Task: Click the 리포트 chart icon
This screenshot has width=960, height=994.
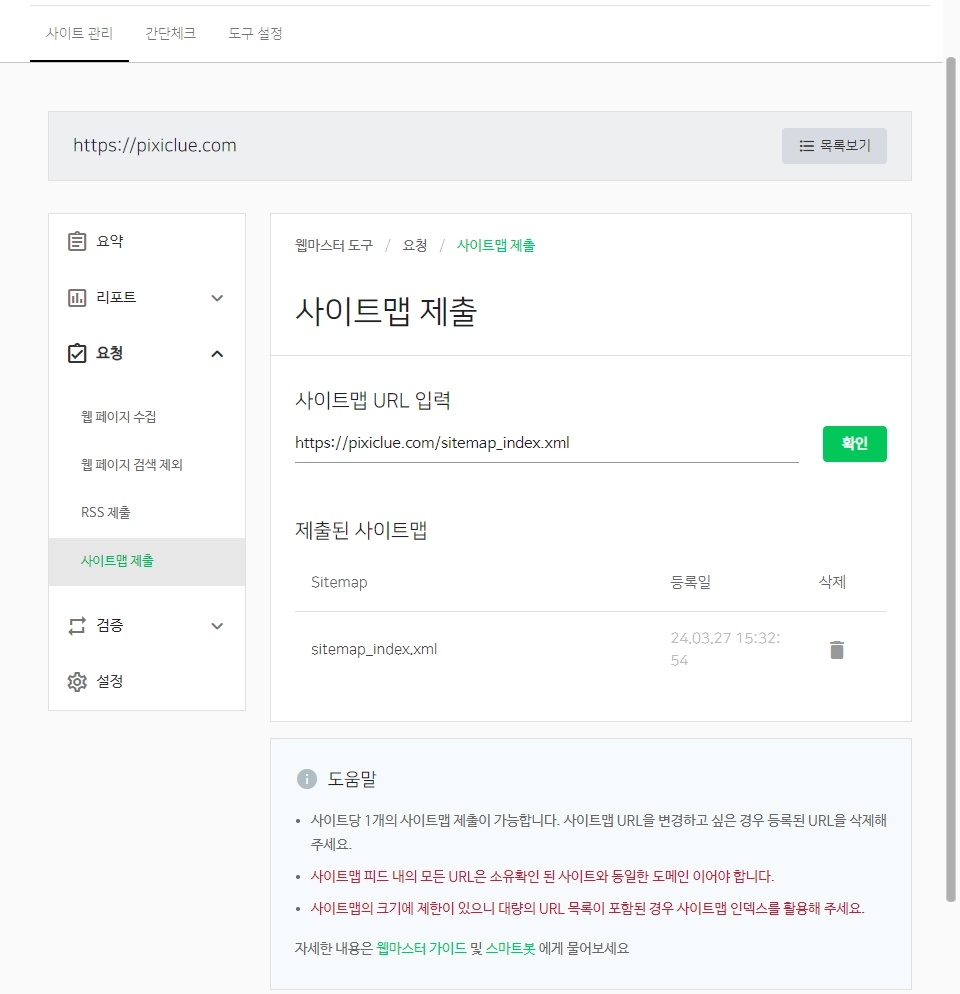Action: pos(77,297)
